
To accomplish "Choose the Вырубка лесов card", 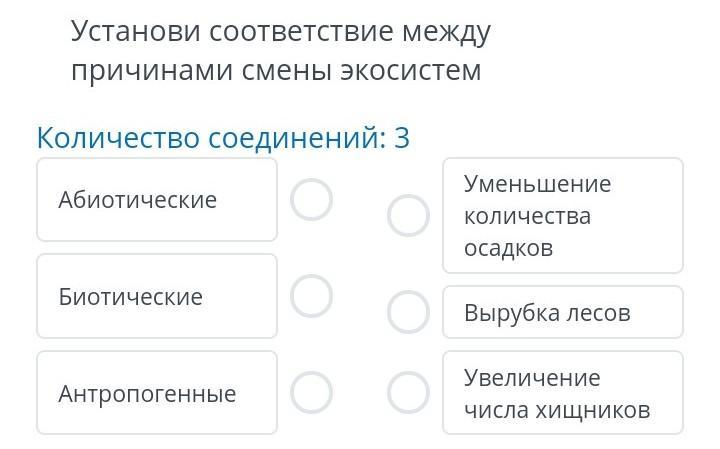I will tap(562, 313).
